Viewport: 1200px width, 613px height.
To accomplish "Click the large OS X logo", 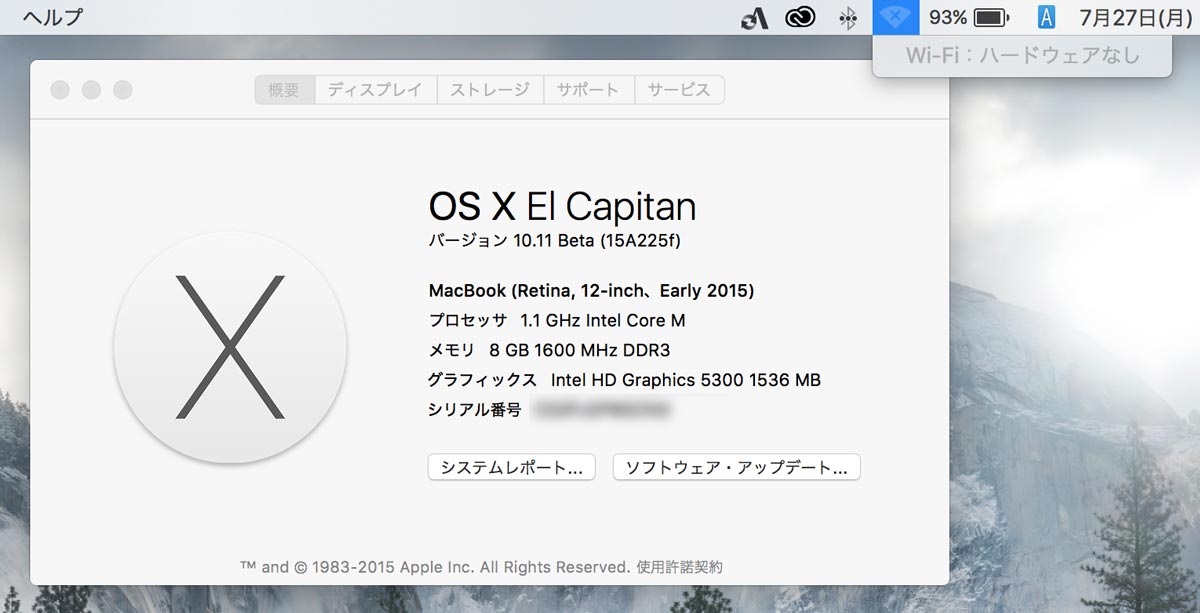I will click(x=230, y=347).
